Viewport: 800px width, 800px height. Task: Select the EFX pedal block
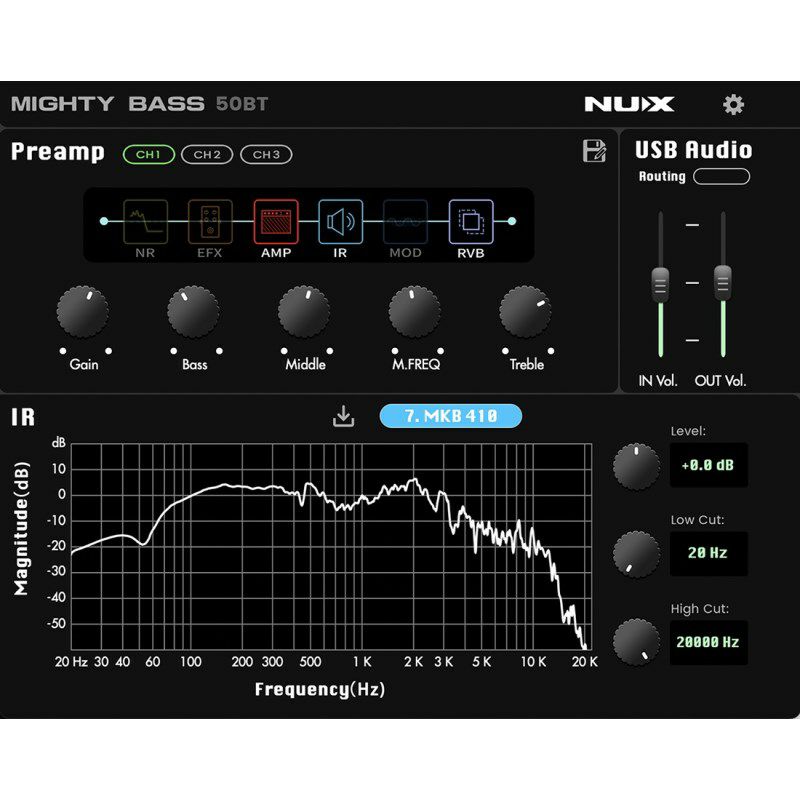coord(210,222)
